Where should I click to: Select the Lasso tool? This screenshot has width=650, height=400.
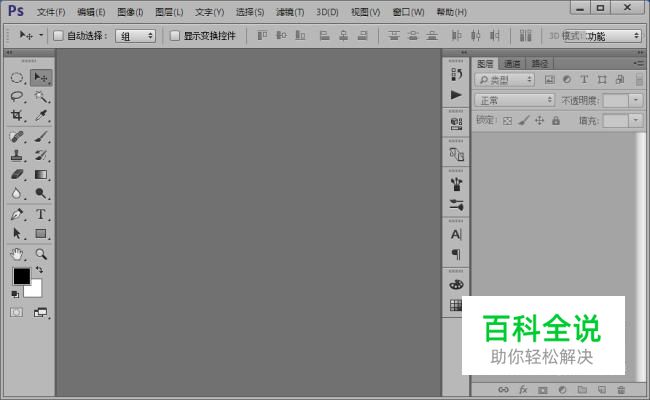pos(17,96)
